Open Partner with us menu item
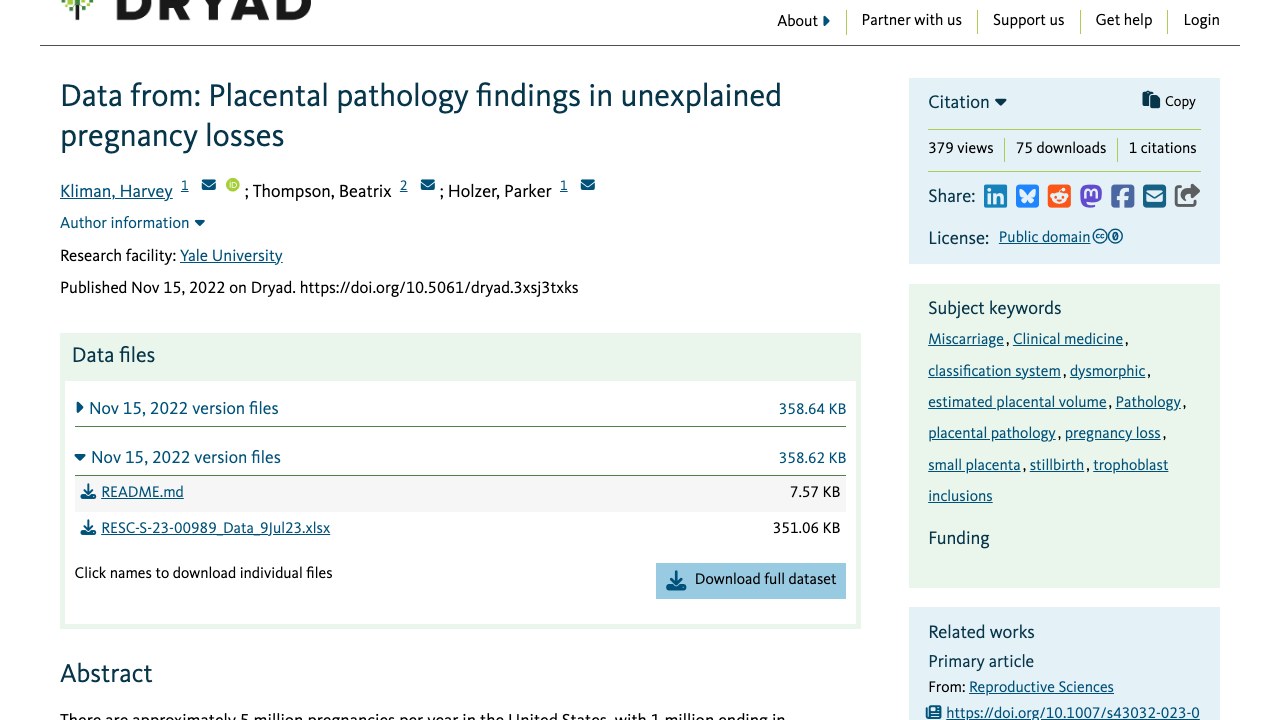Screen dimensions: 1280x720 [911, 20]
